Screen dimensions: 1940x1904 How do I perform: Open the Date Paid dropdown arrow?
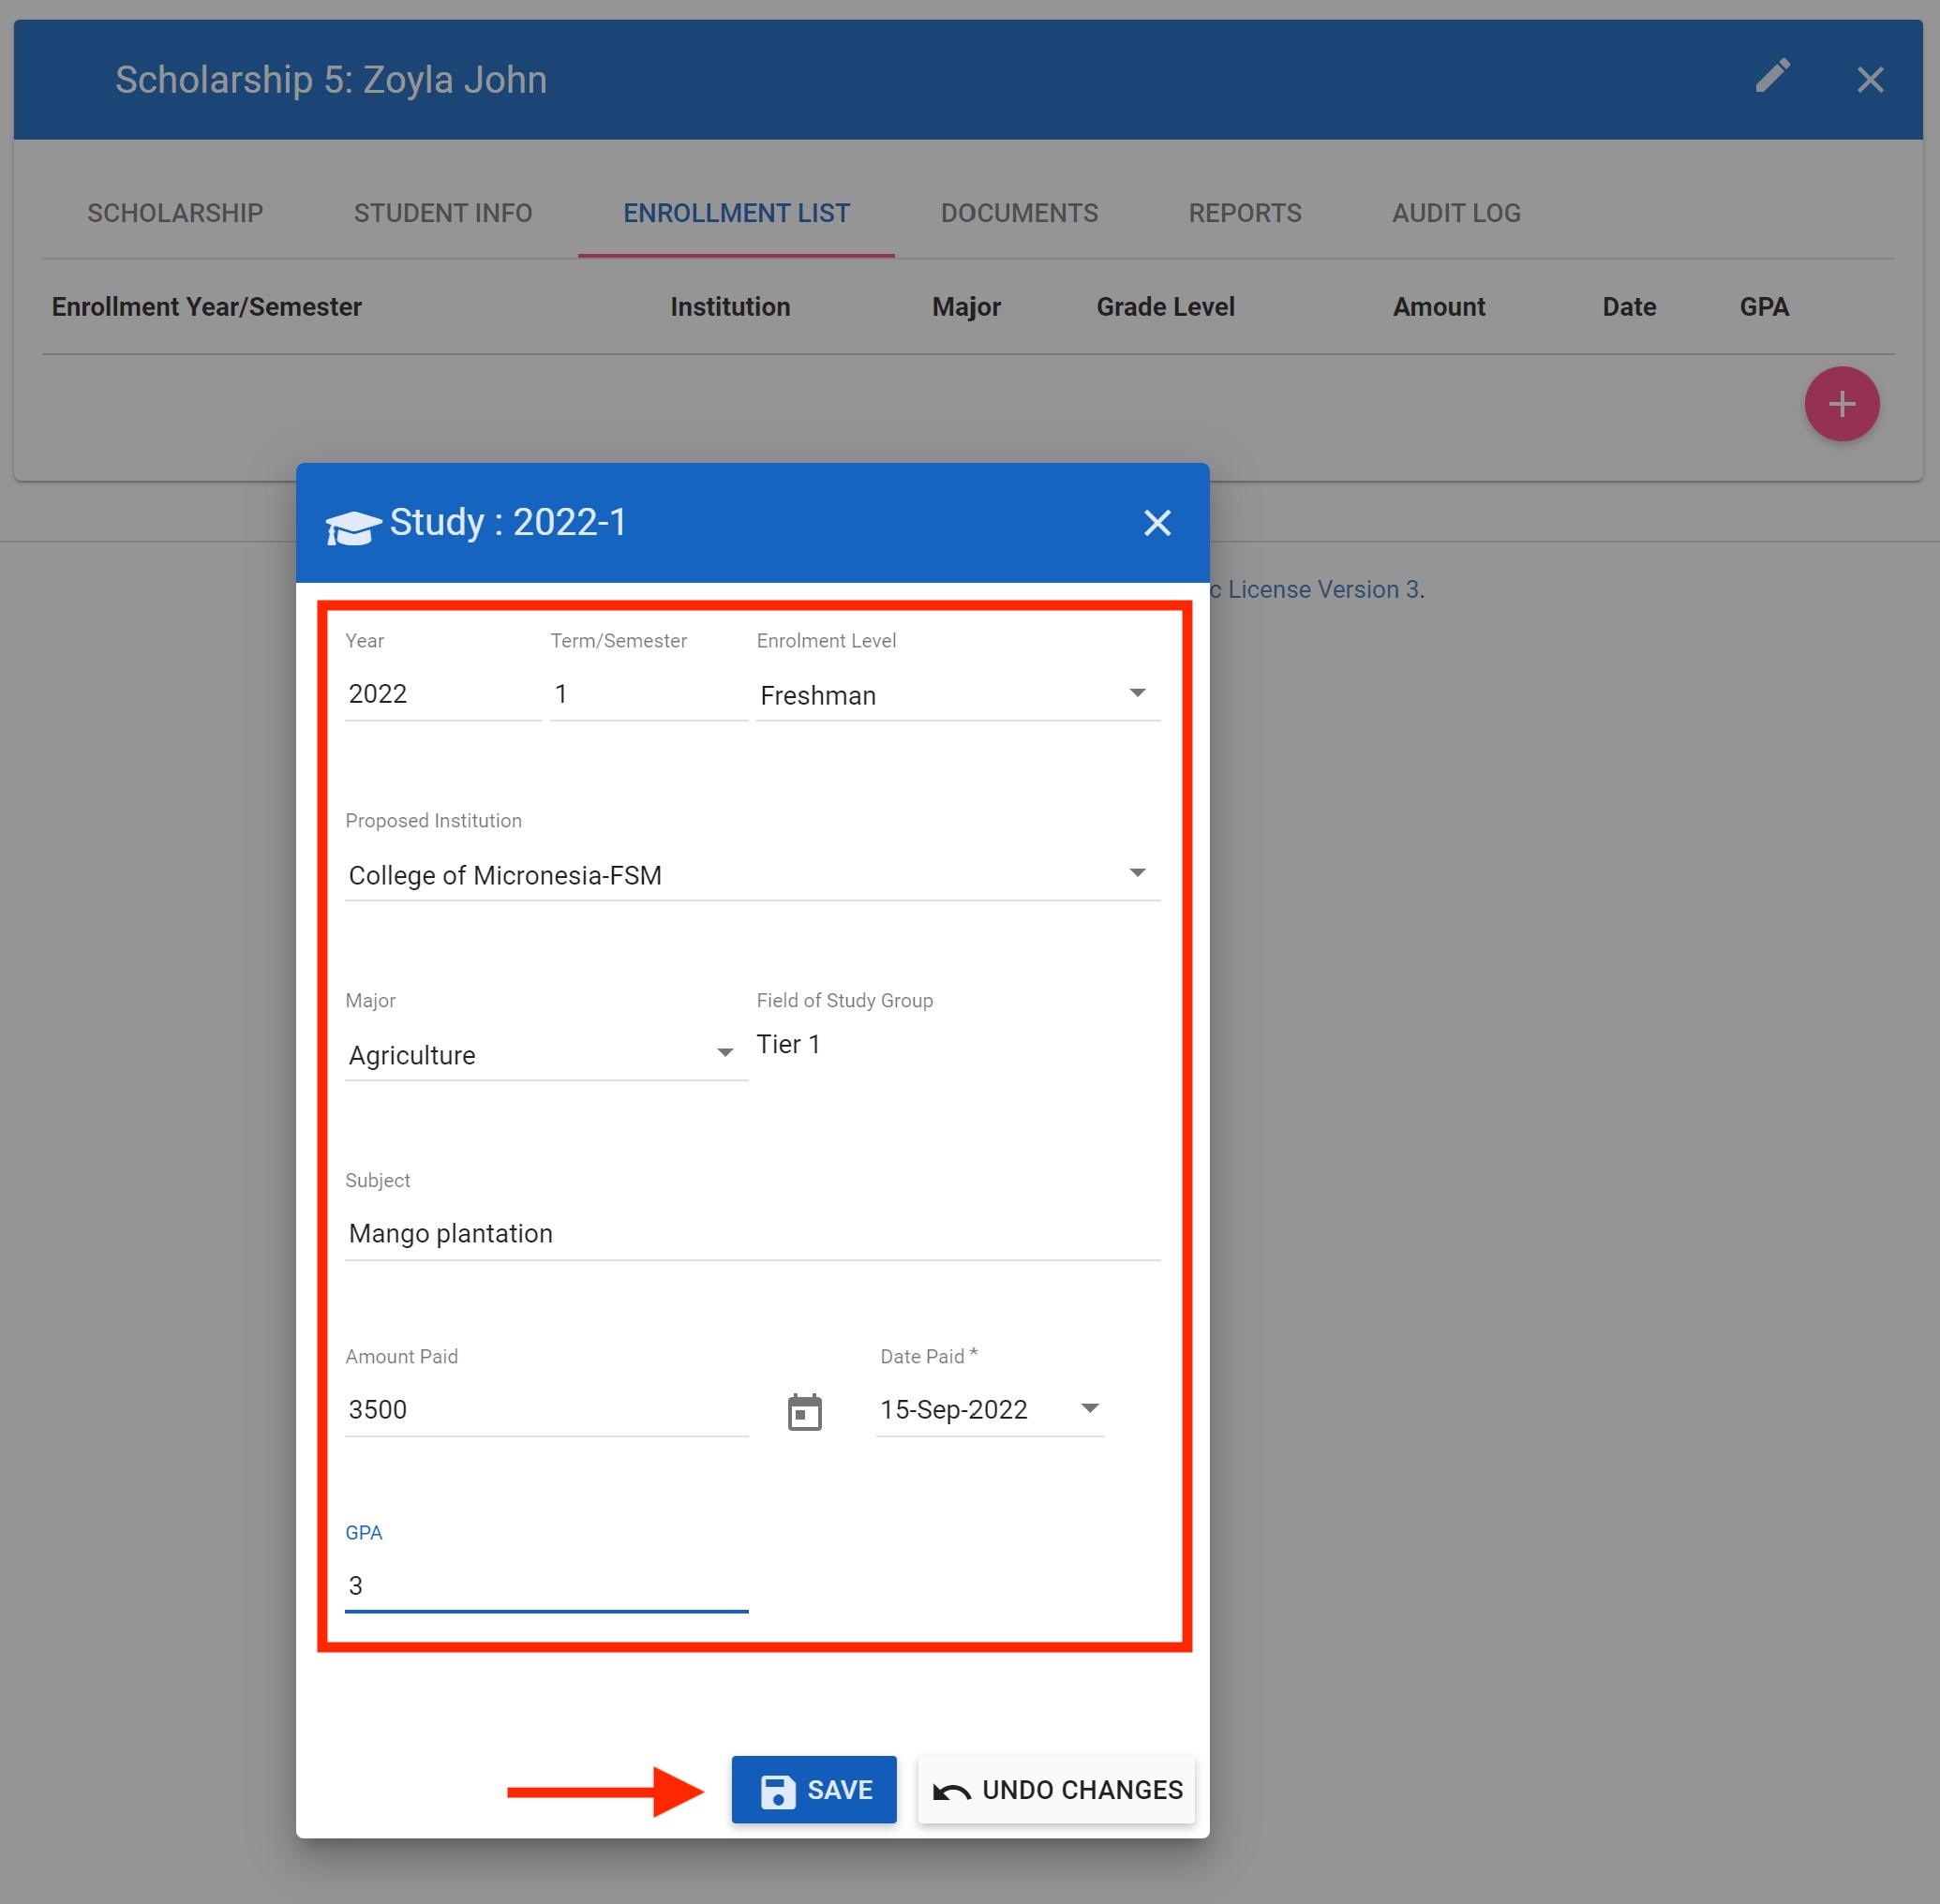[1090, 1409]
